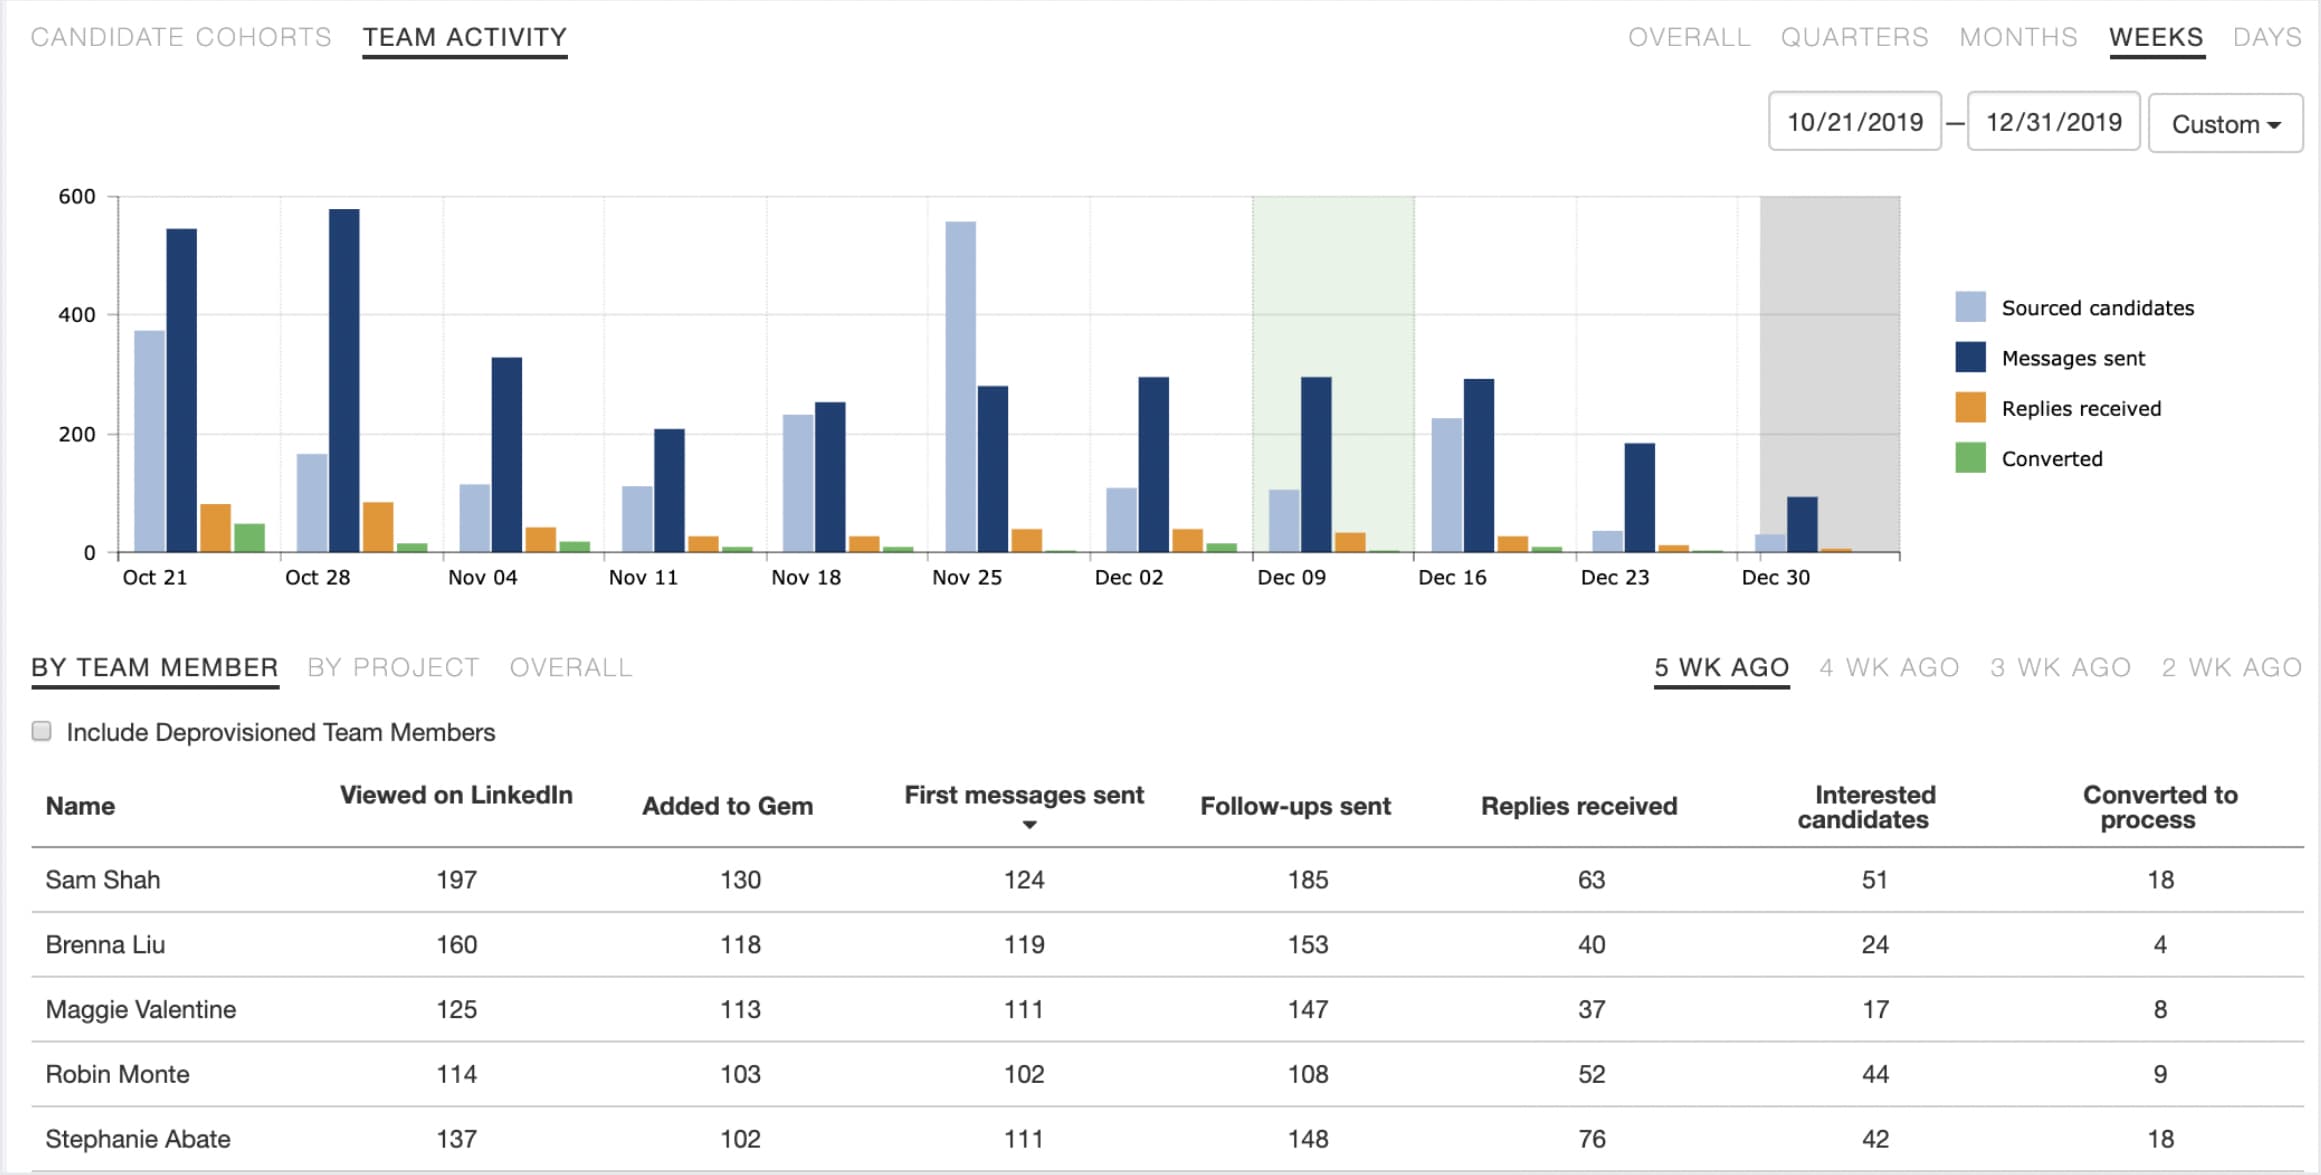This screenshot has width=2321, height=1175.
Task: Switch to the MONTHS view
Action: (2018, 37)
